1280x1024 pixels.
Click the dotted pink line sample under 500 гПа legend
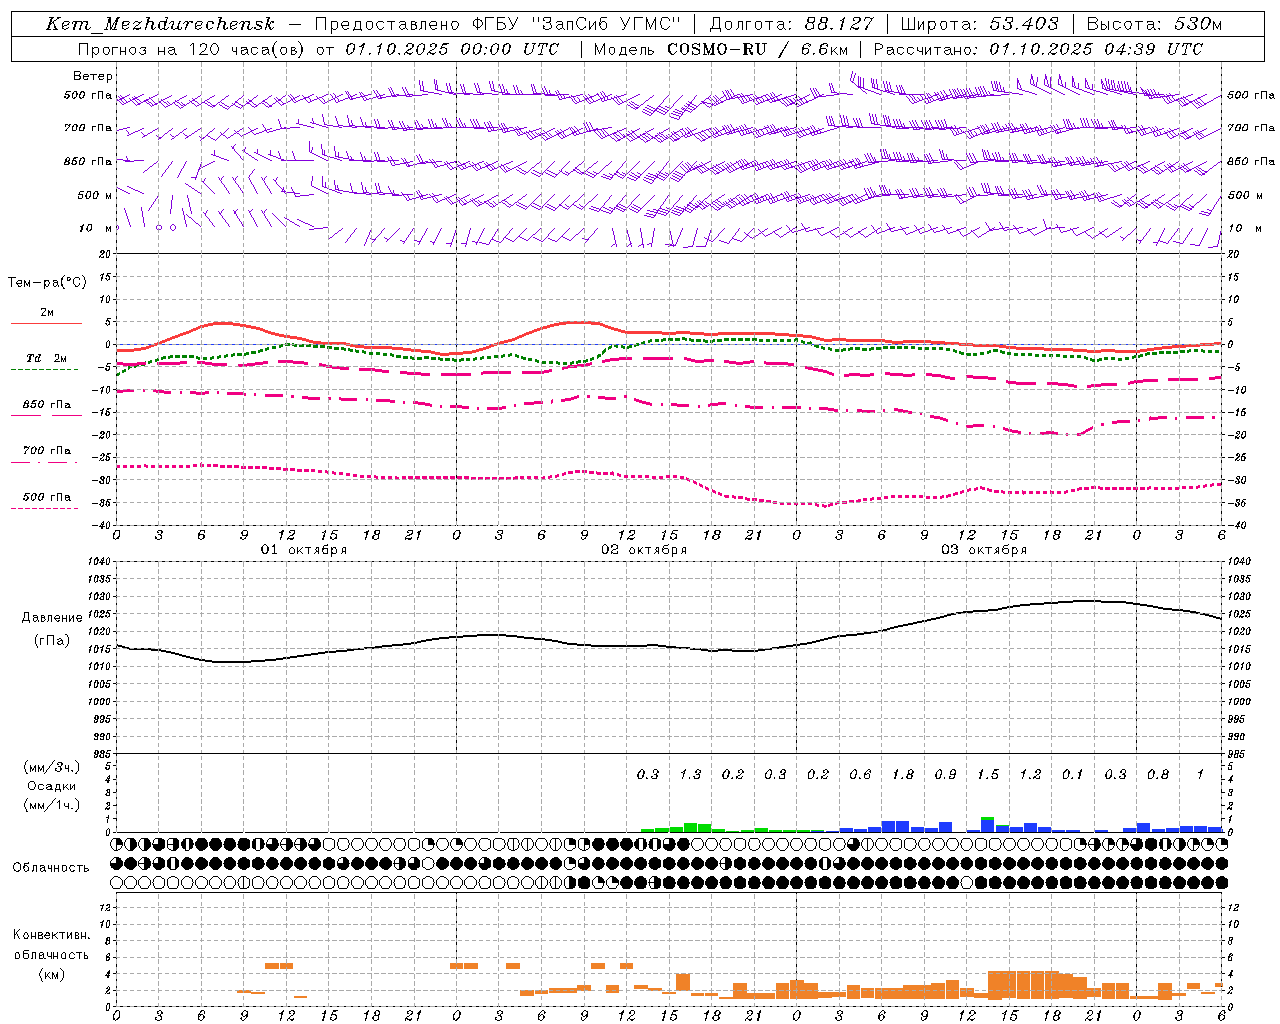[x=44, y=508]
